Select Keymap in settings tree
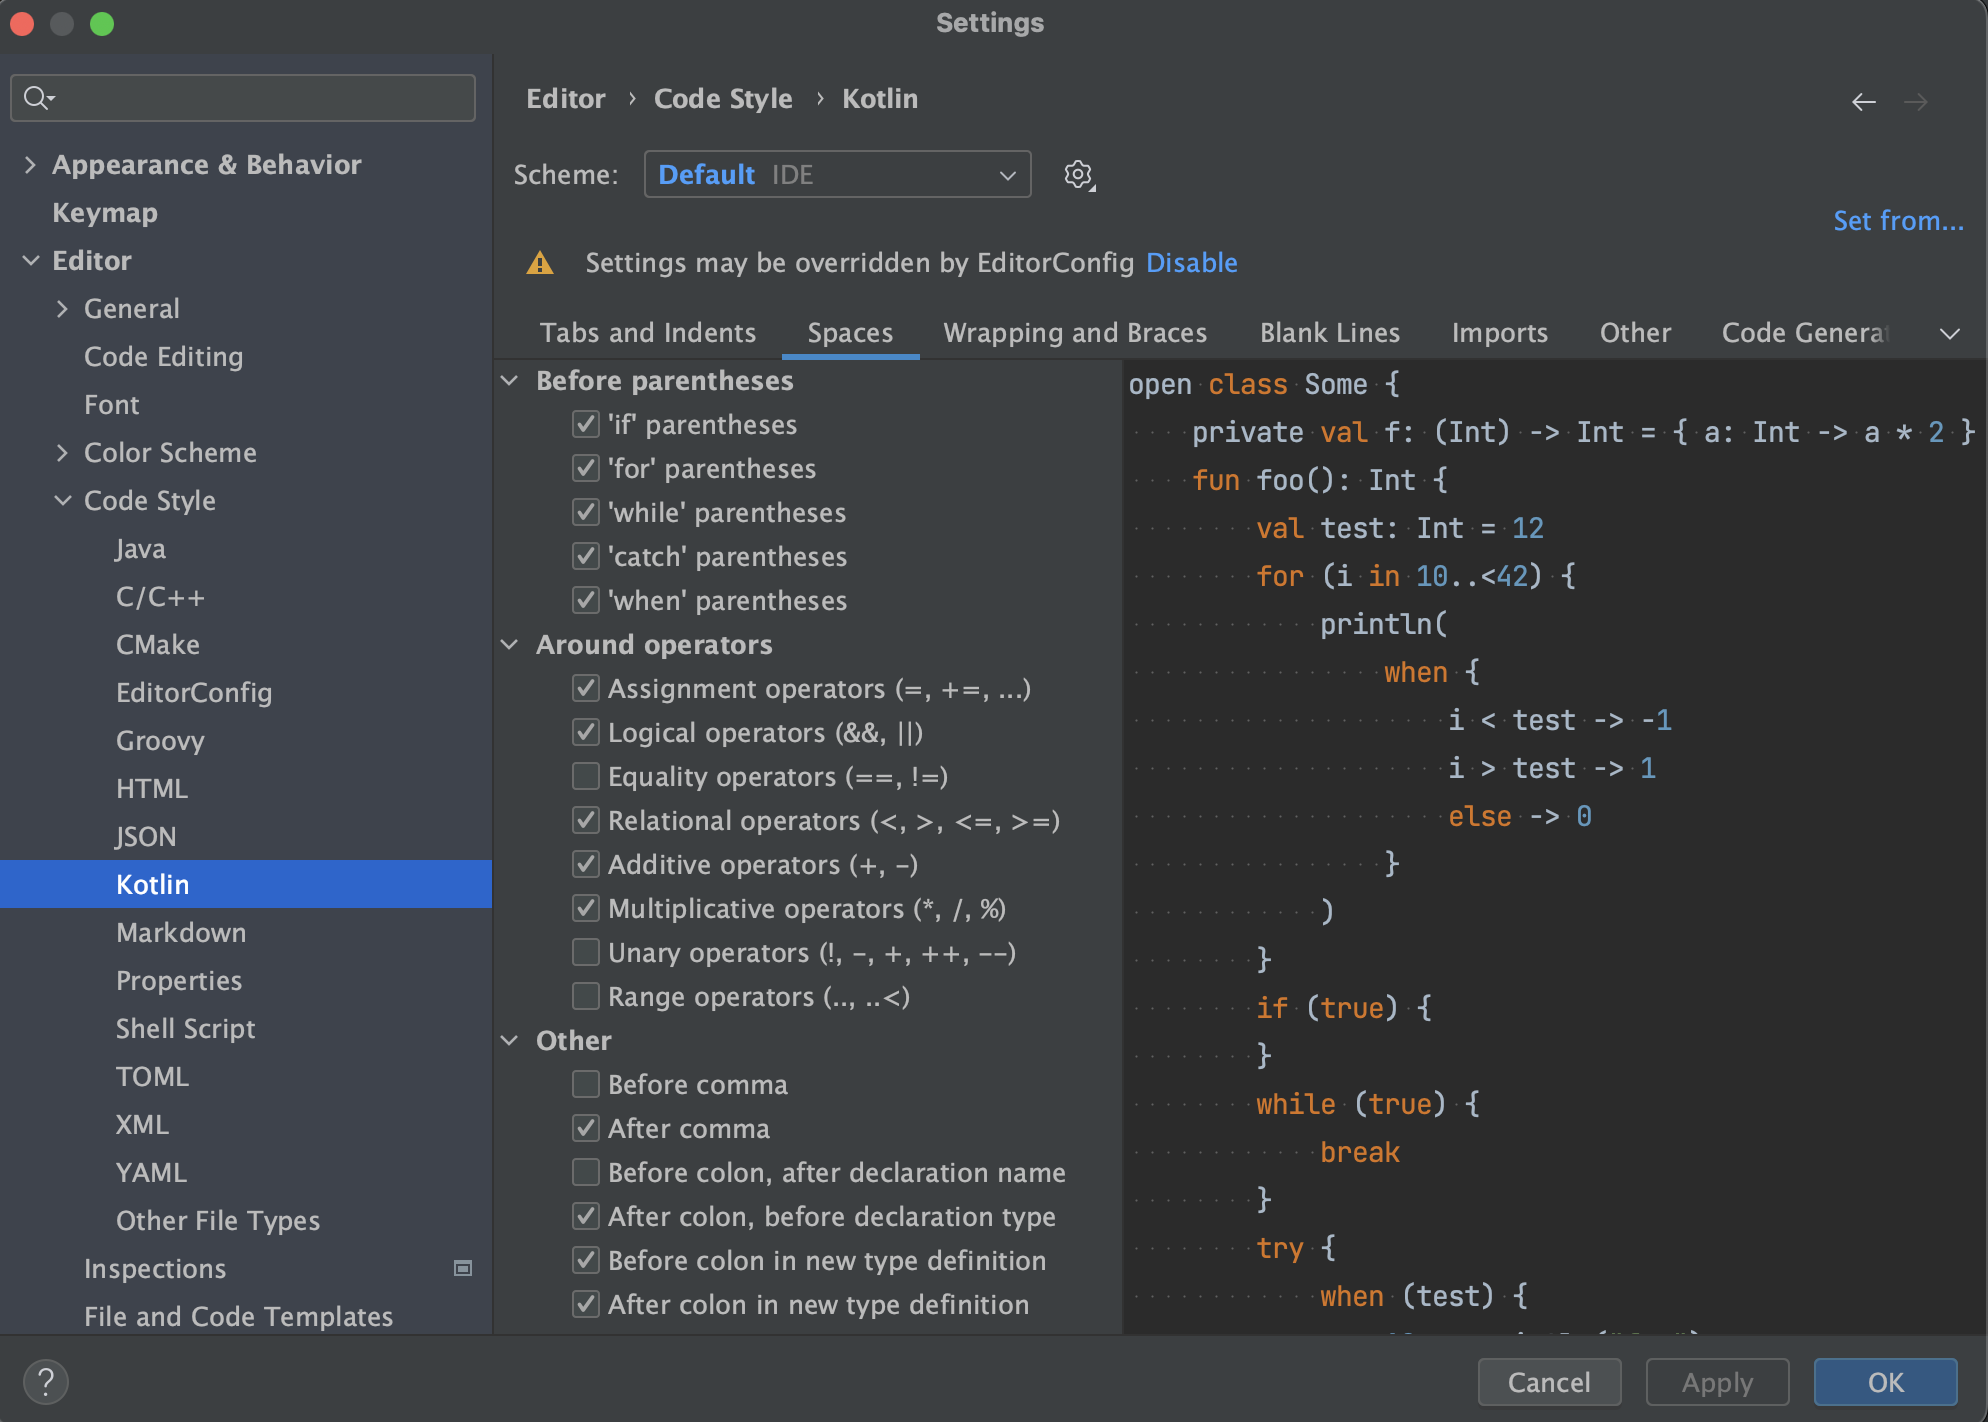Screen dimensions: 1988x1422 [105, 213]
